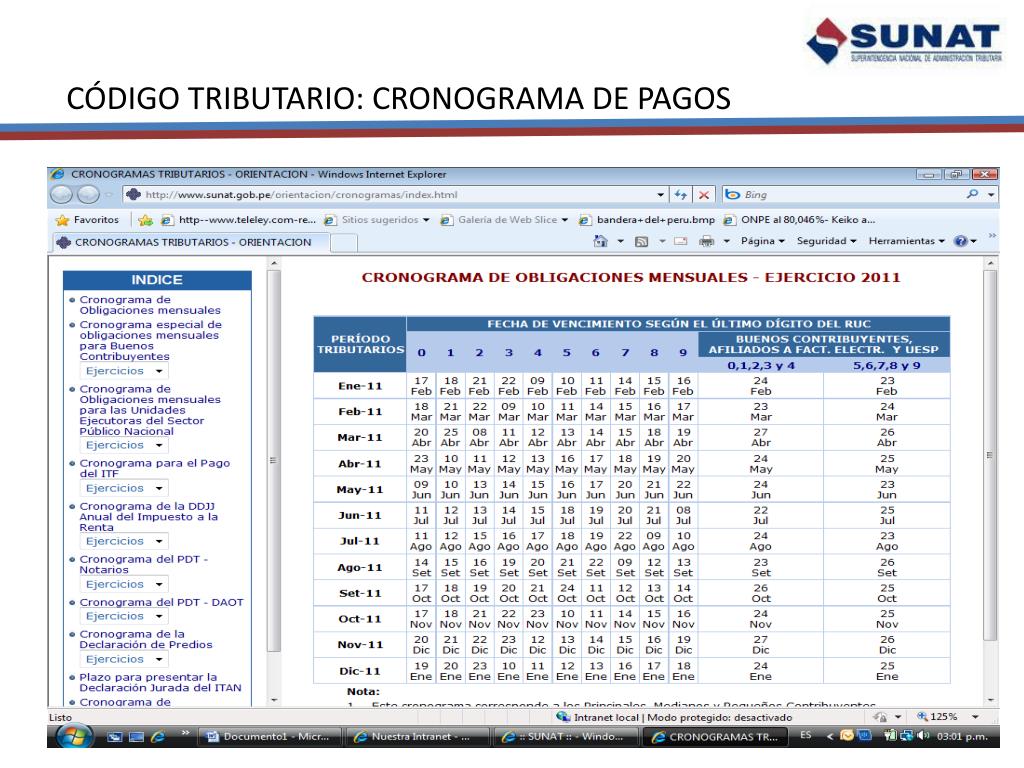Show hidden tray icons with the taskbar arrow
Screen dimensions: 1024x768
tap(830, 736)
